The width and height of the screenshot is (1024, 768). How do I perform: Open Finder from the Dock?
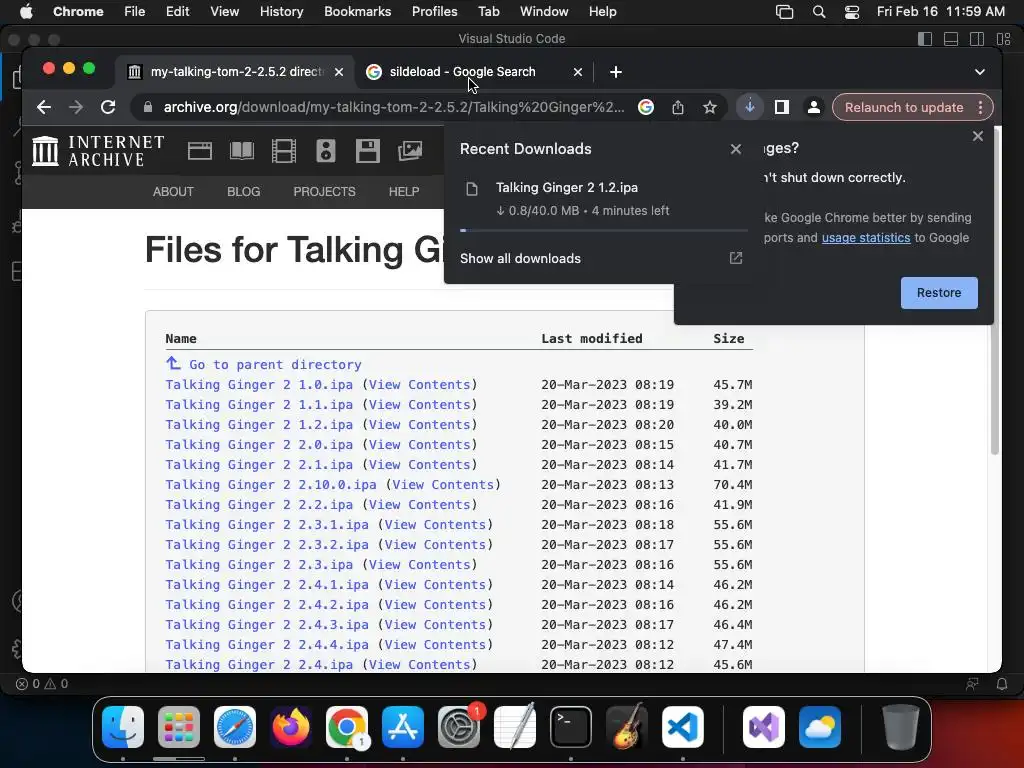(123, 727)
